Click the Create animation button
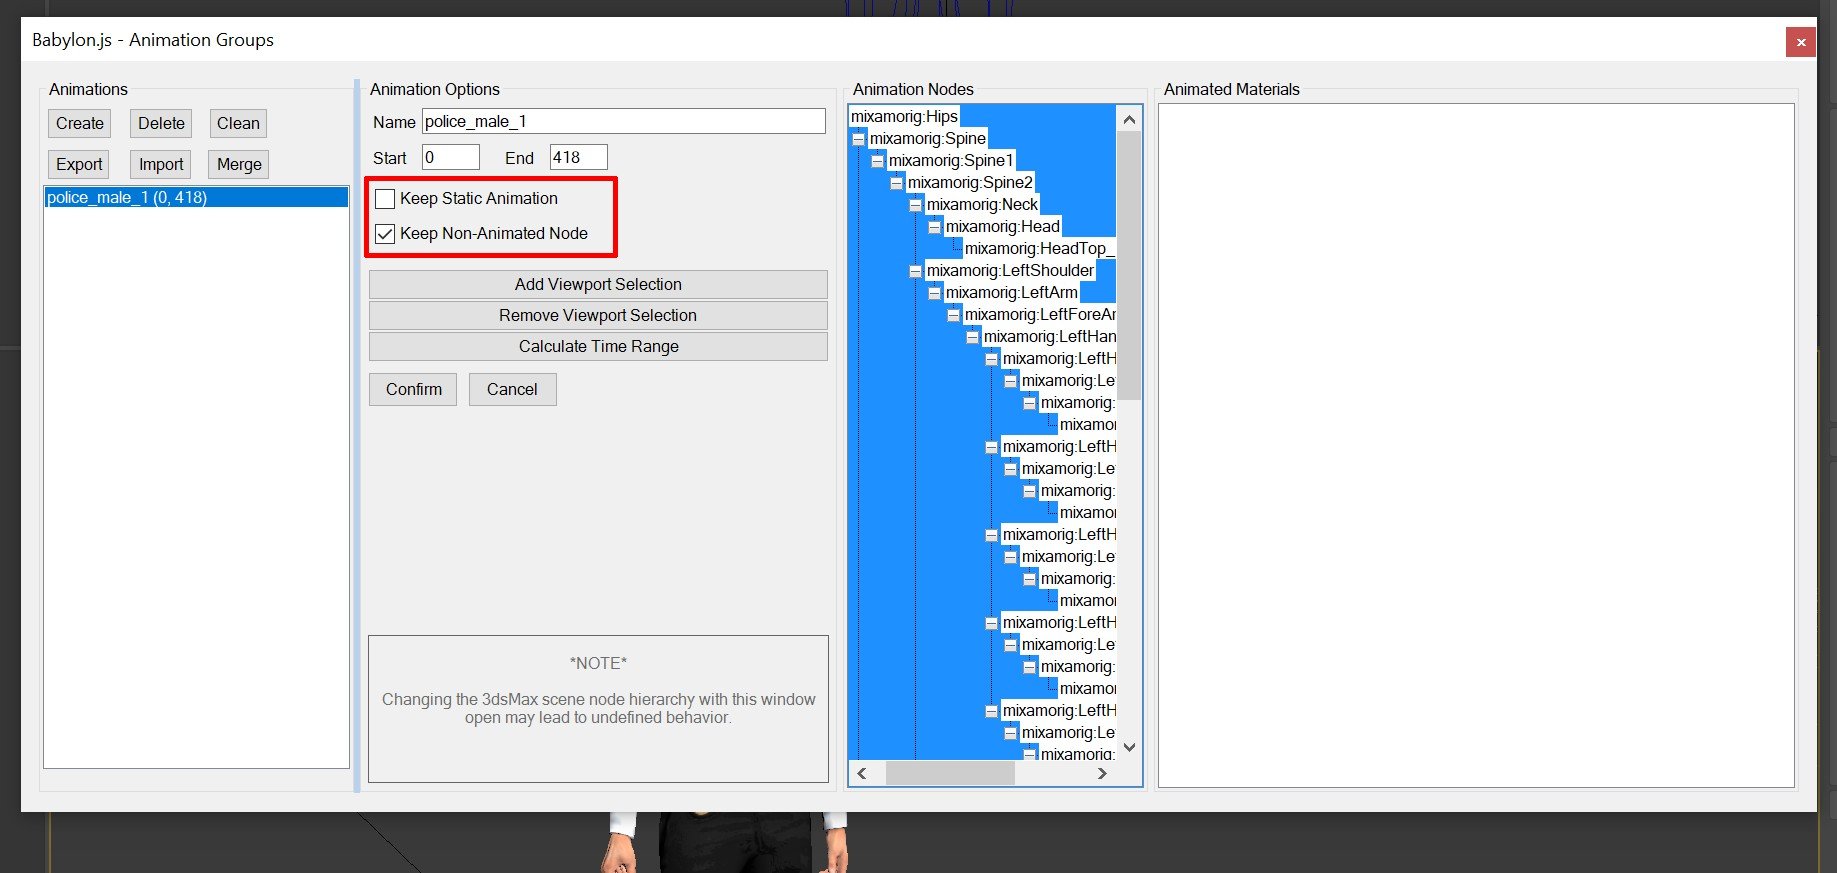Image resolution: width=1837 pixels, height=873 pixels. [79, 123]
